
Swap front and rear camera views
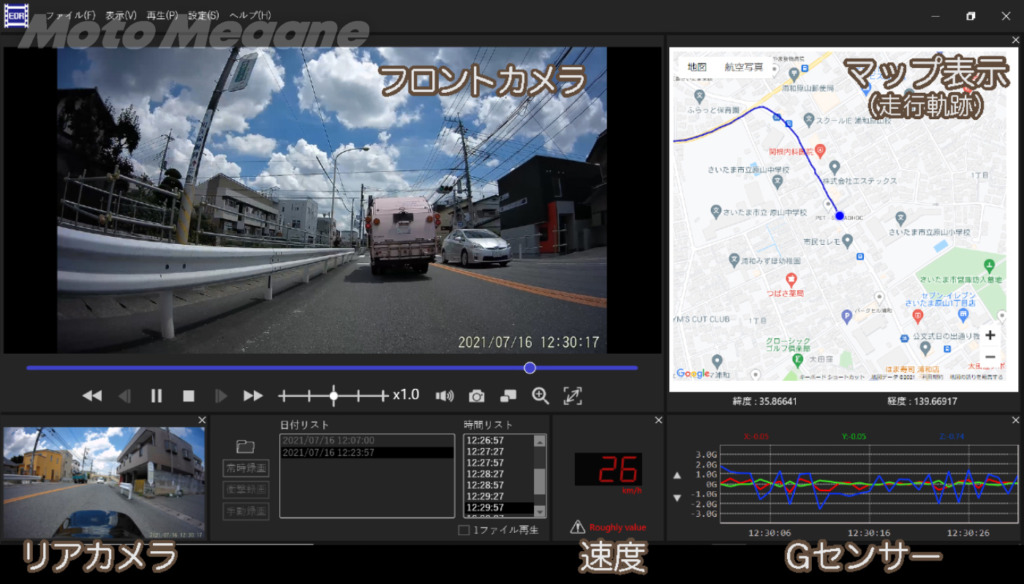[508, 396]
